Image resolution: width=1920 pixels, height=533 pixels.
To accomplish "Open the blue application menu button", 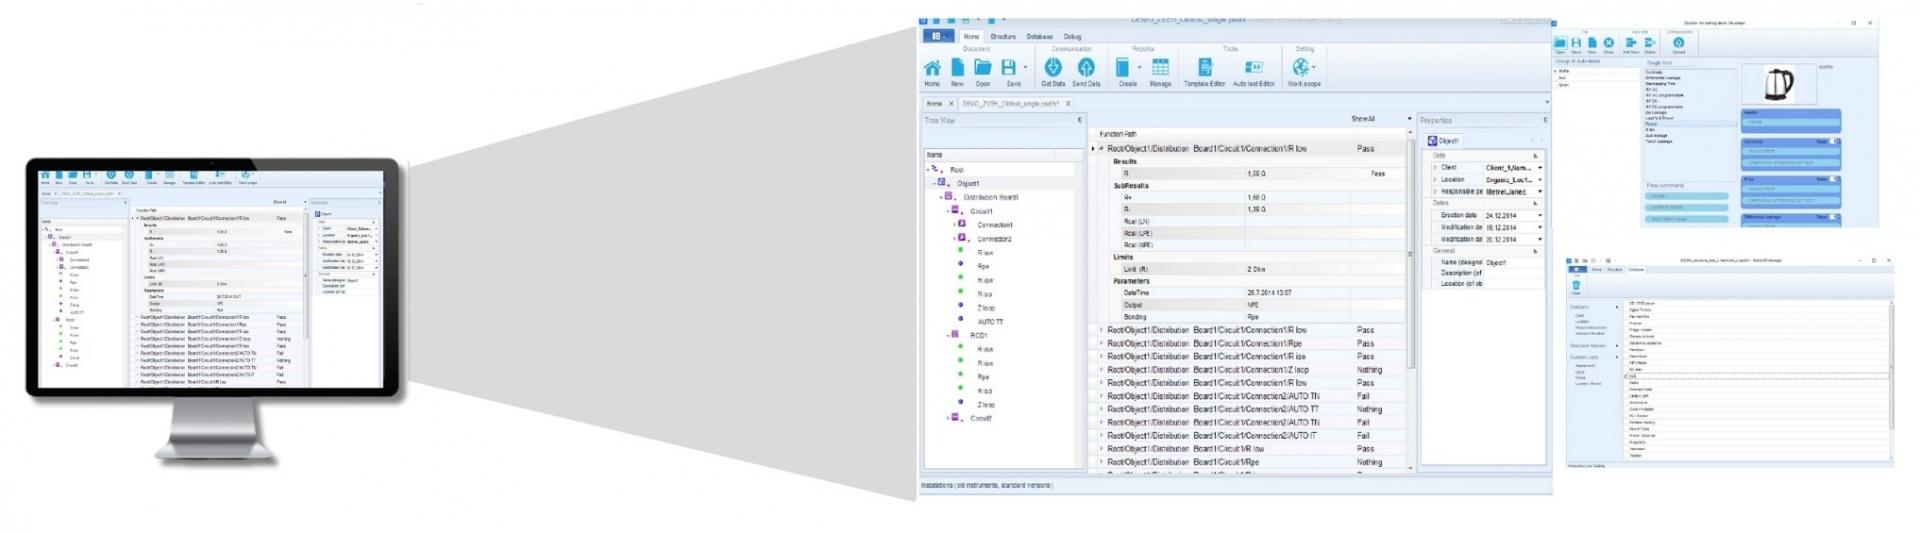I will 938,36.
